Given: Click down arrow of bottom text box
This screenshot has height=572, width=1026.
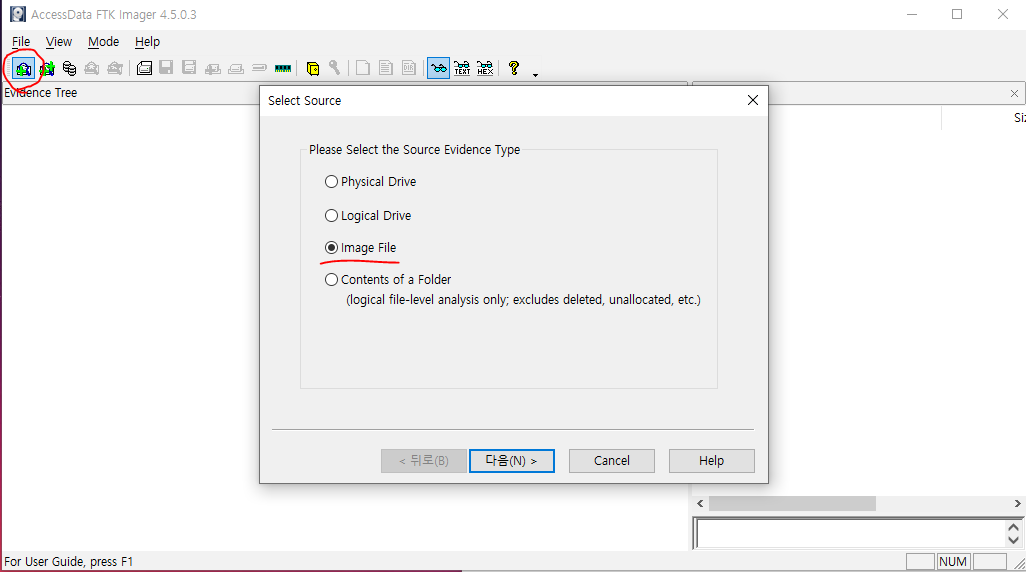Looking at the screenshot, I should coord(1014,540).
